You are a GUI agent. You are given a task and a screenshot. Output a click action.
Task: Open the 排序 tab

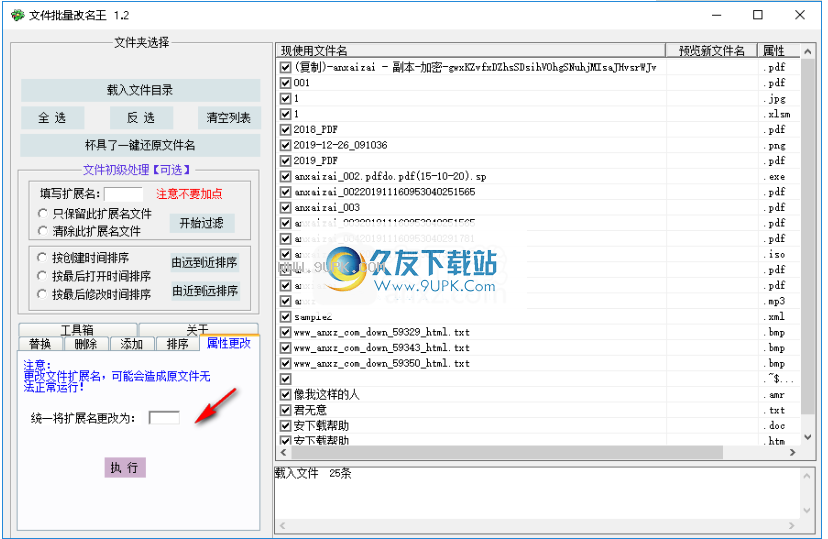pyautogui.click(x=178, y=344)
